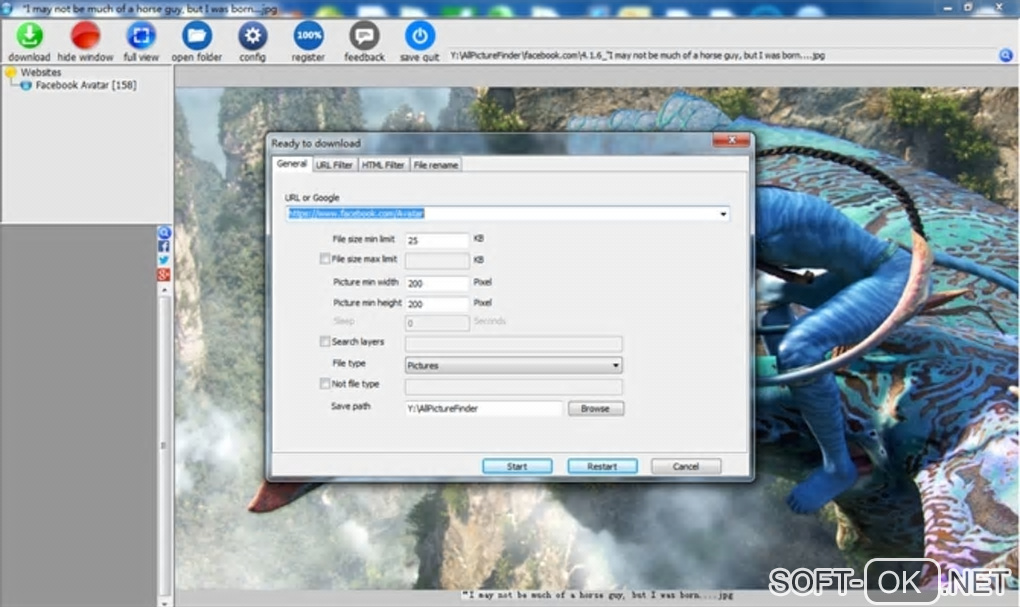Click the search icon beside the path bar
The height and width of the screenshot is (607, 1020).
click(x=1006, y=55)
